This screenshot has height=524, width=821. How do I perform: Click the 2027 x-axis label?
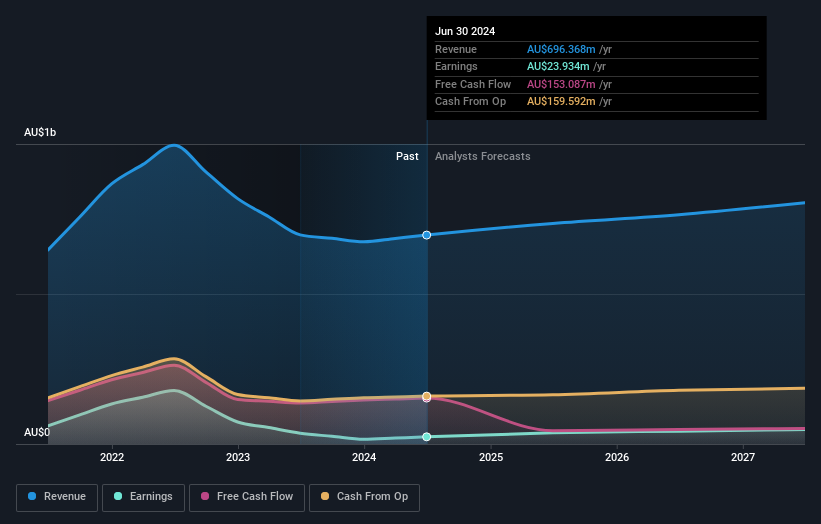point(743,458)
